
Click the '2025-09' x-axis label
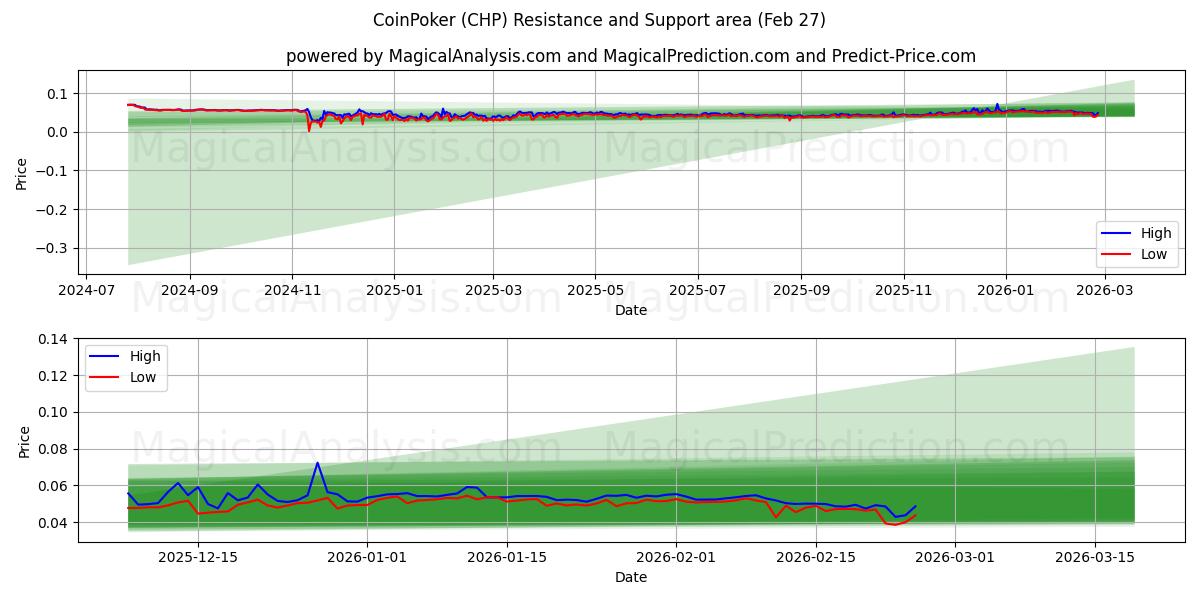click(x=801, y=289)
